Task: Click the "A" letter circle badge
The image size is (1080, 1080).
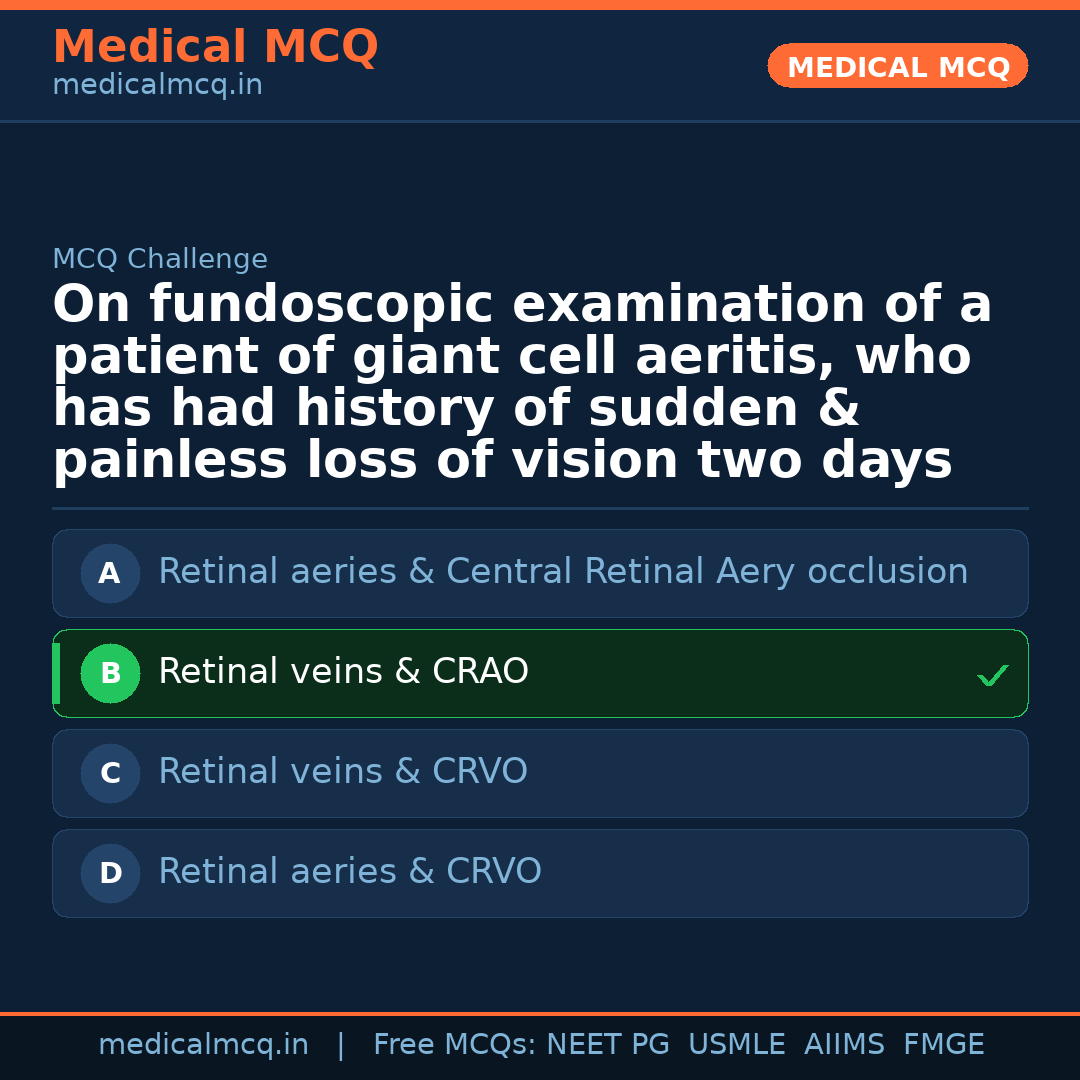Action: coord(110,574)
